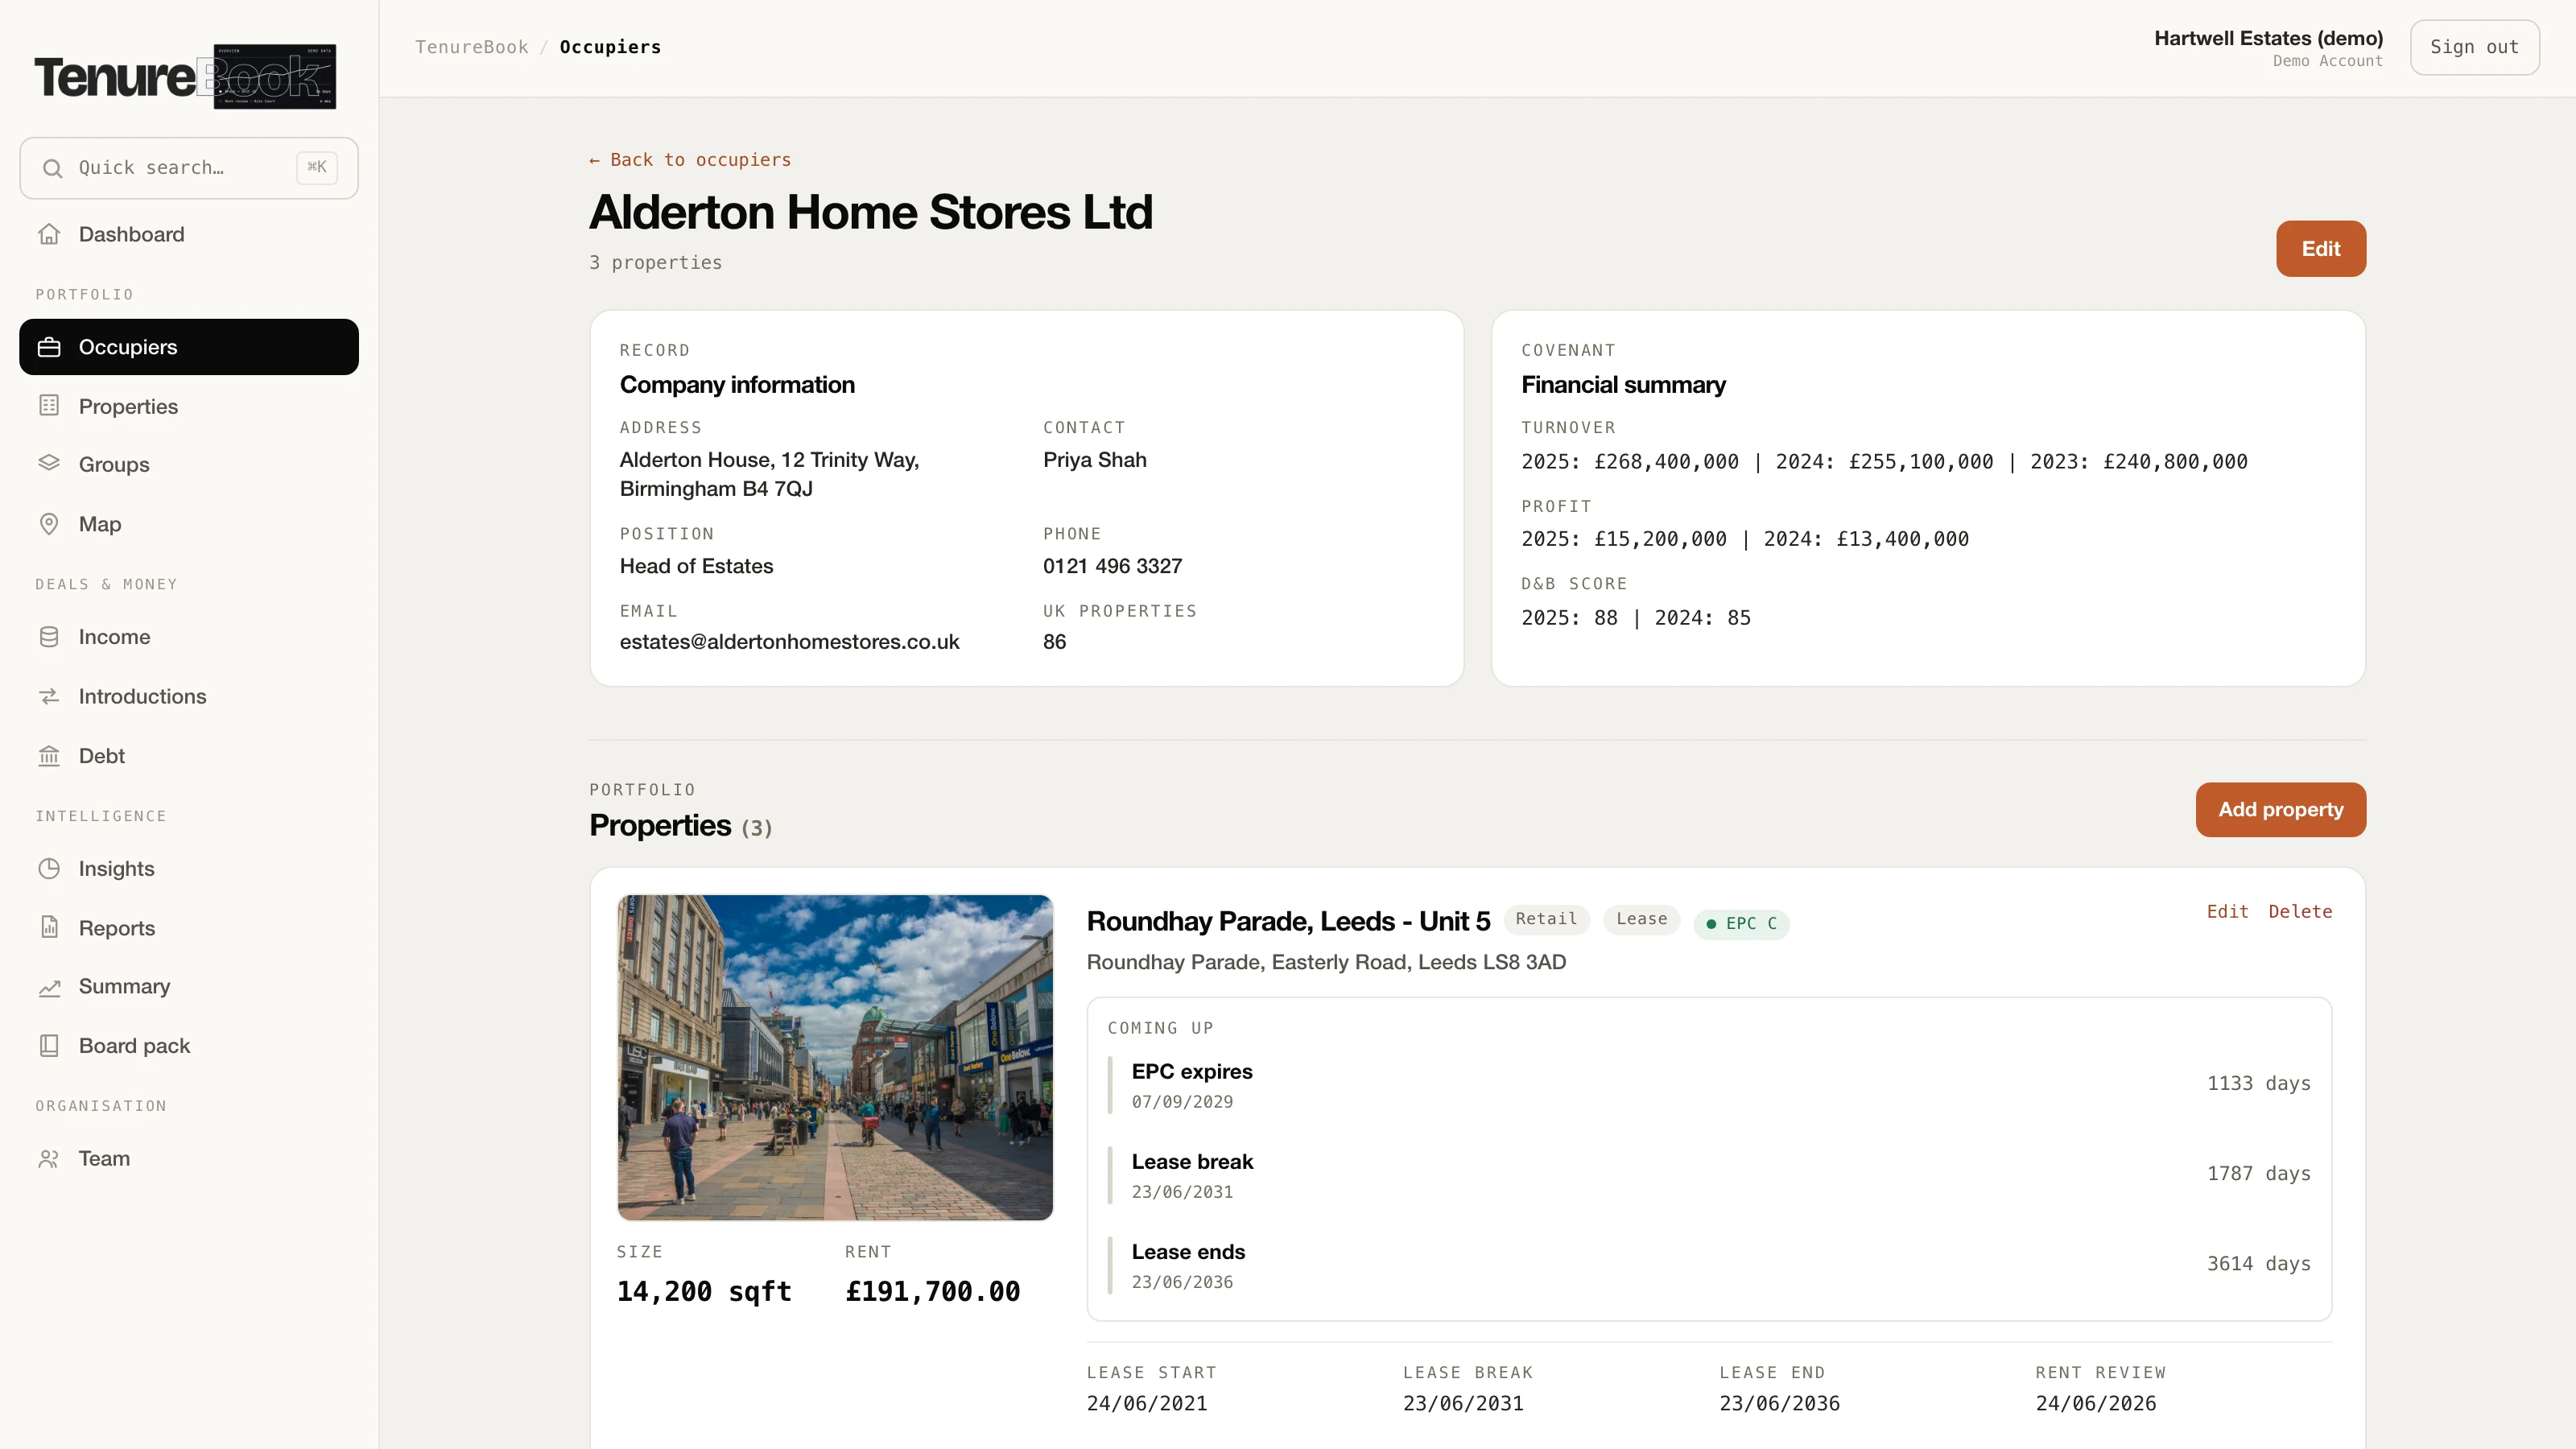Click the Introductions arrows icon
Screen dimensions: 2576x1449
[x=49, y=696]
